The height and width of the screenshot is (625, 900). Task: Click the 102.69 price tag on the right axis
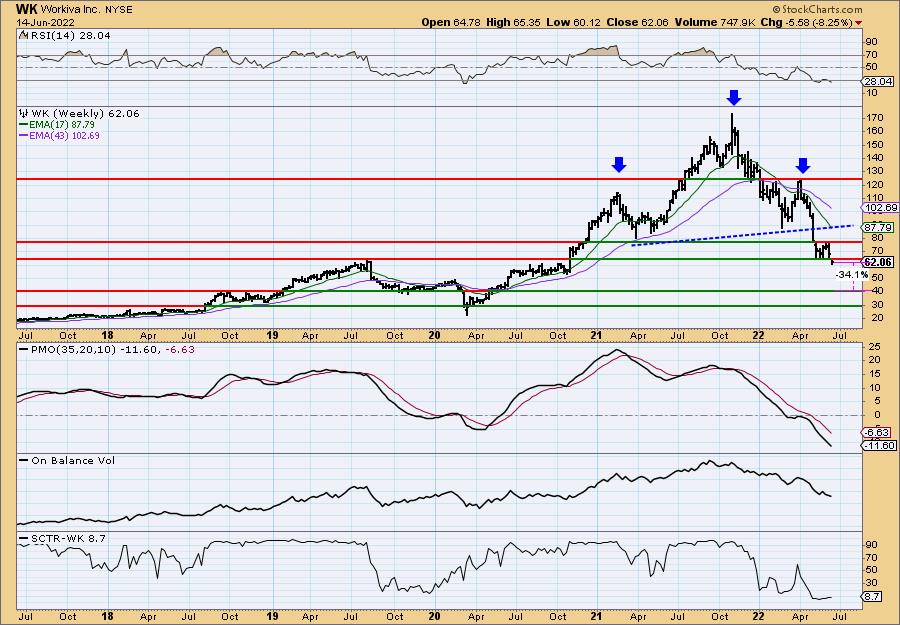click(x=880, y=207)
